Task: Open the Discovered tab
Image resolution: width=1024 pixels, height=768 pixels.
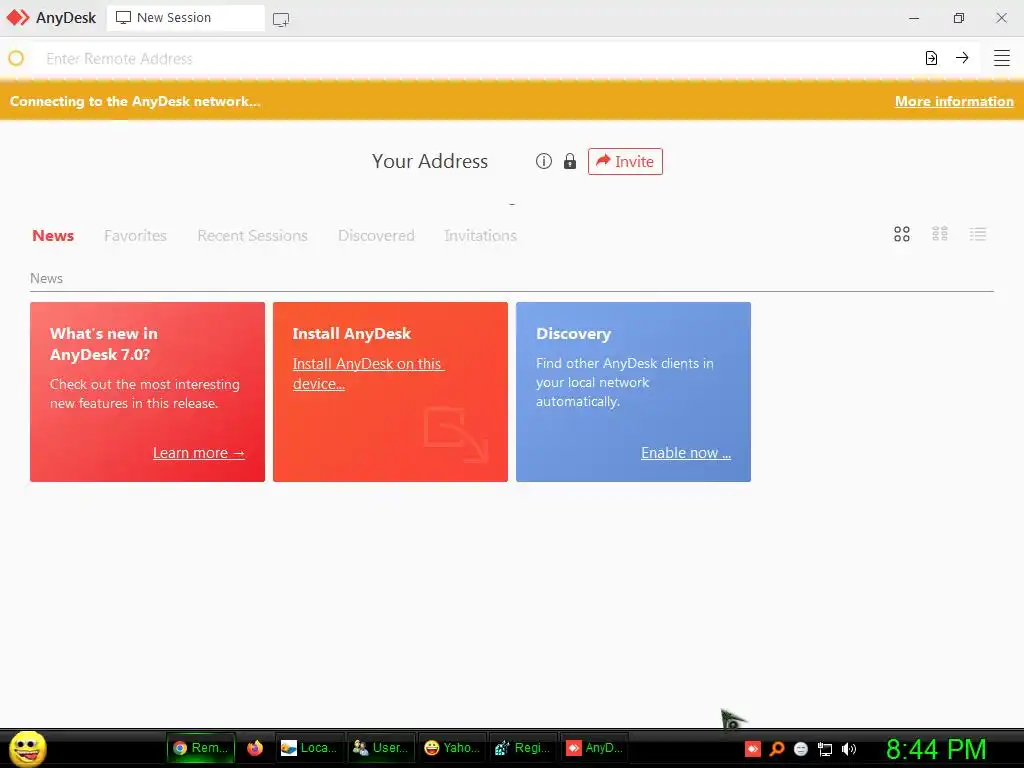Action: click(376, 236)
